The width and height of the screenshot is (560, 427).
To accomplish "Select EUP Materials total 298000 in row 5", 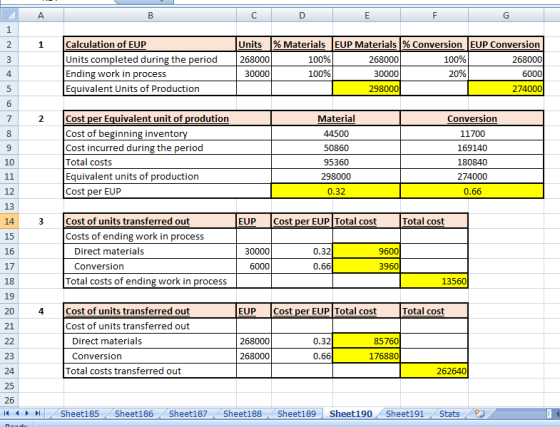I will coord(366,89).
